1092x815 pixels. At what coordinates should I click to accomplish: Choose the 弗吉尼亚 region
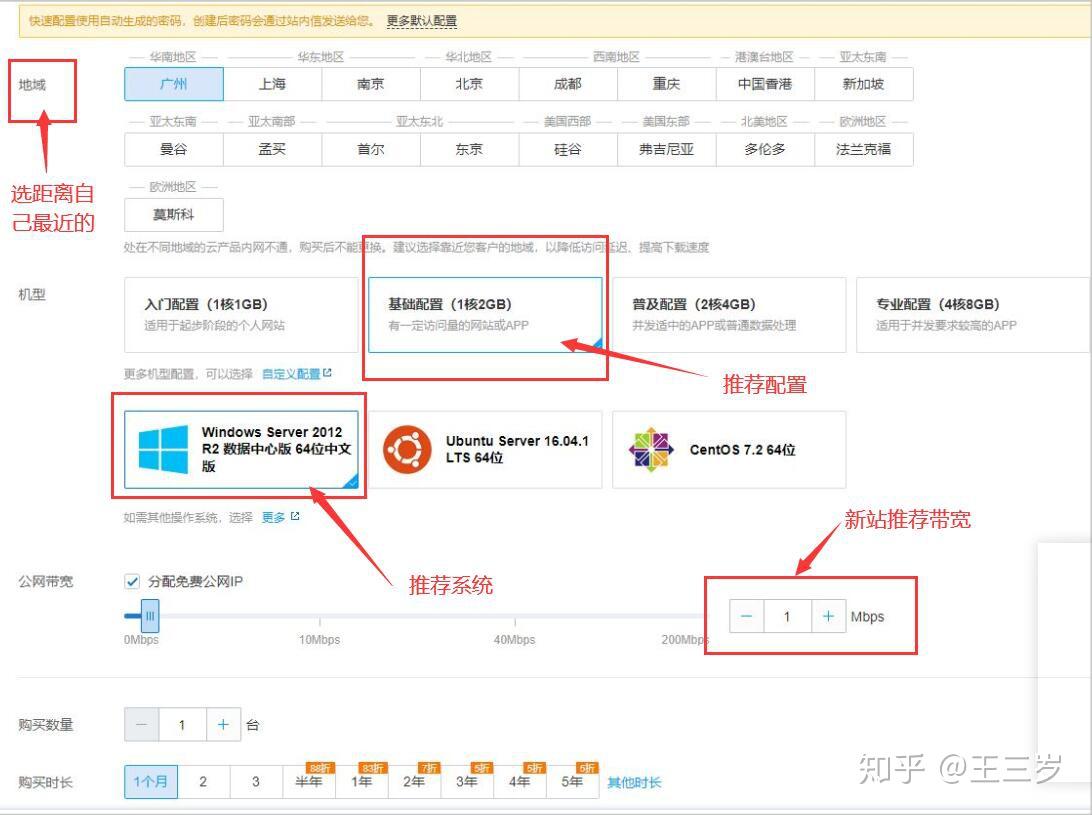[666, 149]
